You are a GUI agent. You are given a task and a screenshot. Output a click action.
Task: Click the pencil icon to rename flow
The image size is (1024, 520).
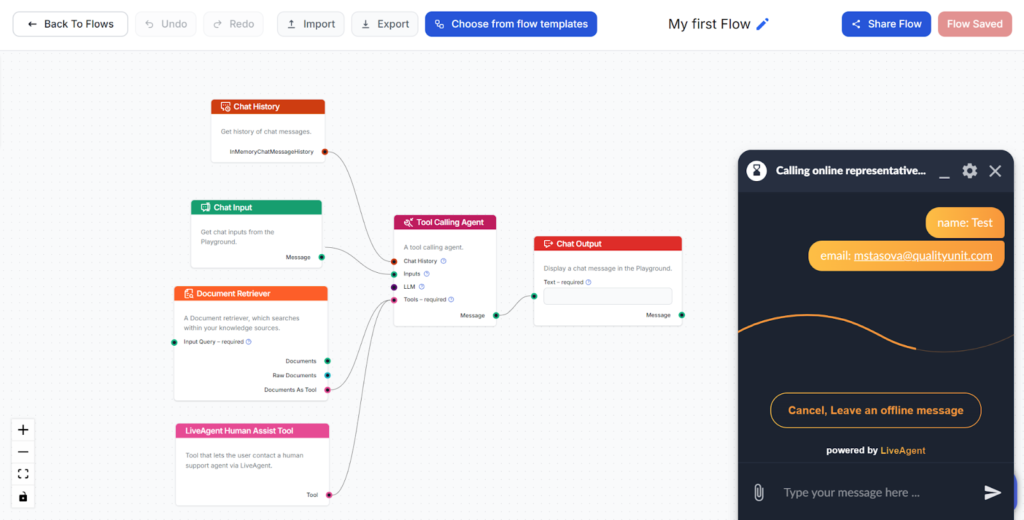tap(763, 24)
